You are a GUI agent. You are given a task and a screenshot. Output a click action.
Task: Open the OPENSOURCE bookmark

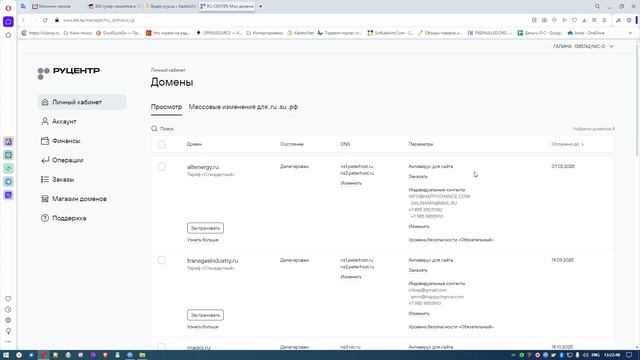click(x=219, y=33)
